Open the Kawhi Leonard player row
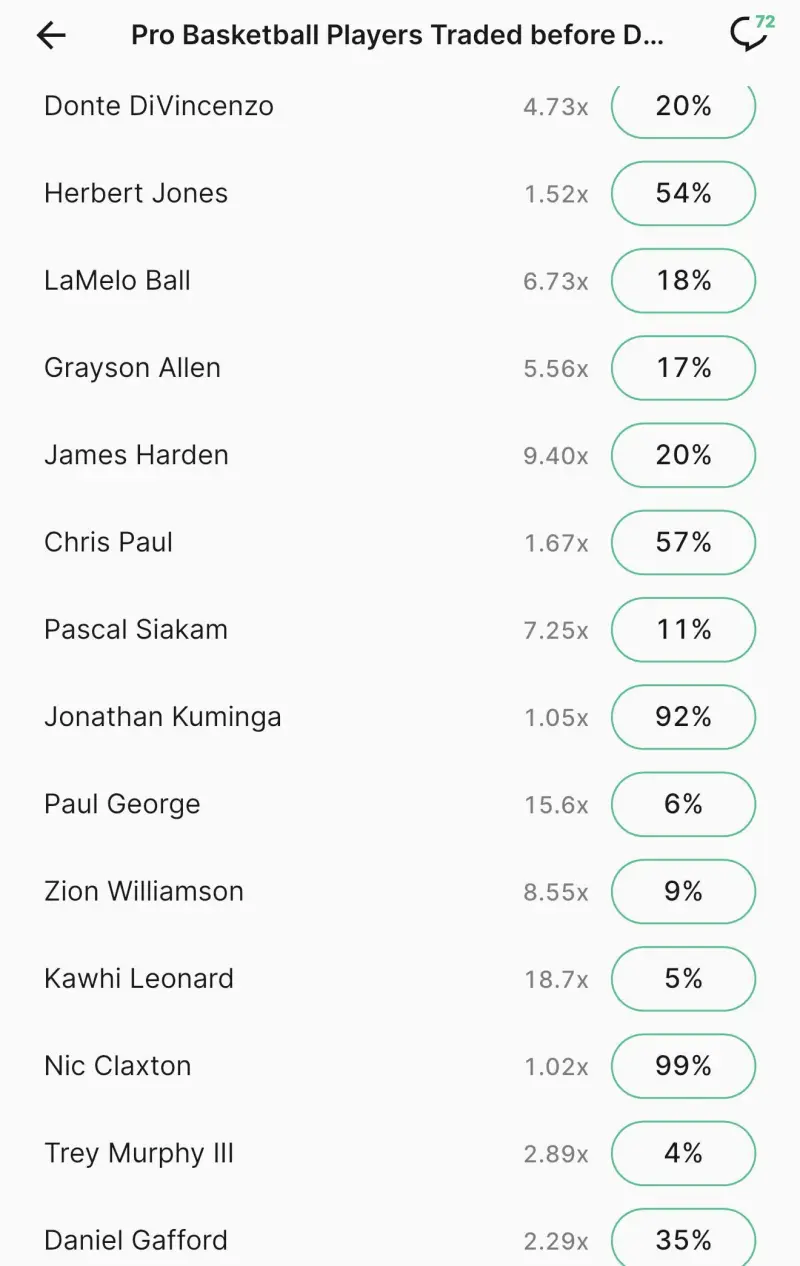This screenshot has height=1266, width=800. coord(139,978)
